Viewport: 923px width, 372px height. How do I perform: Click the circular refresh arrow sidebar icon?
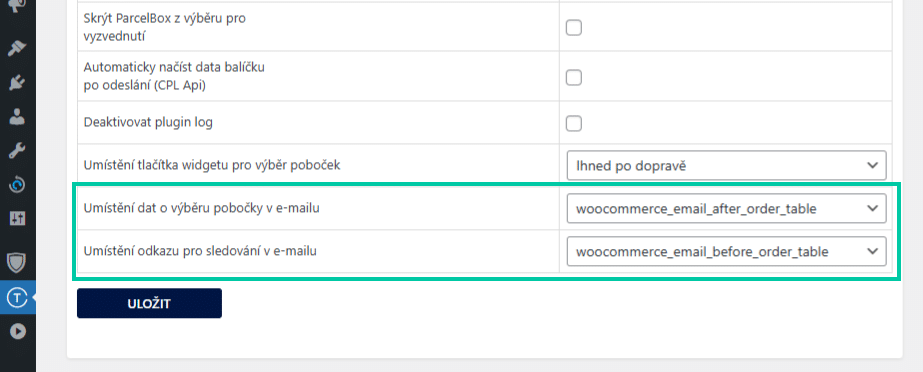(17, 185)
